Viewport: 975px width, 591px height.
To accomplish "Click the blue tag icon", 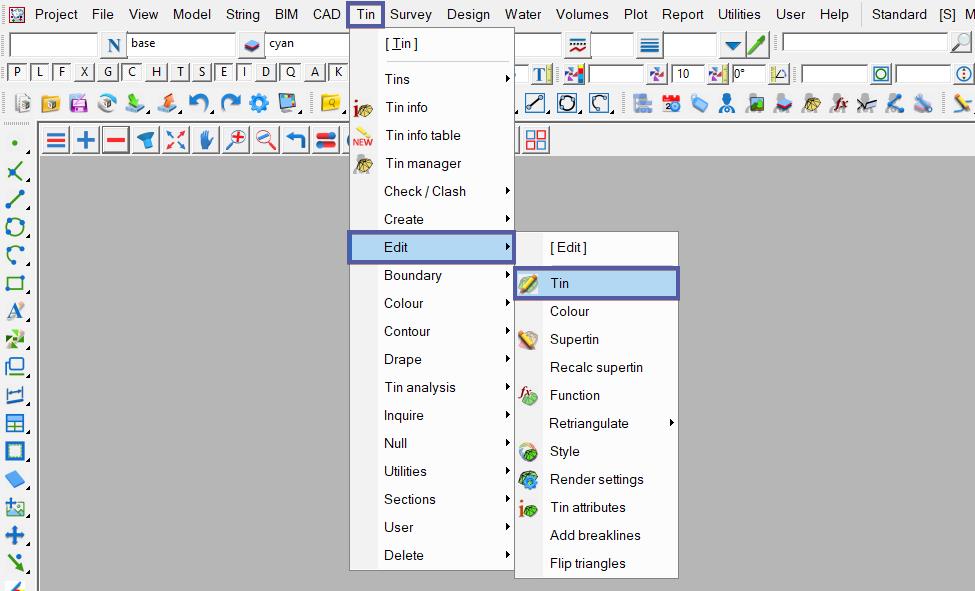I will [699, 103].
